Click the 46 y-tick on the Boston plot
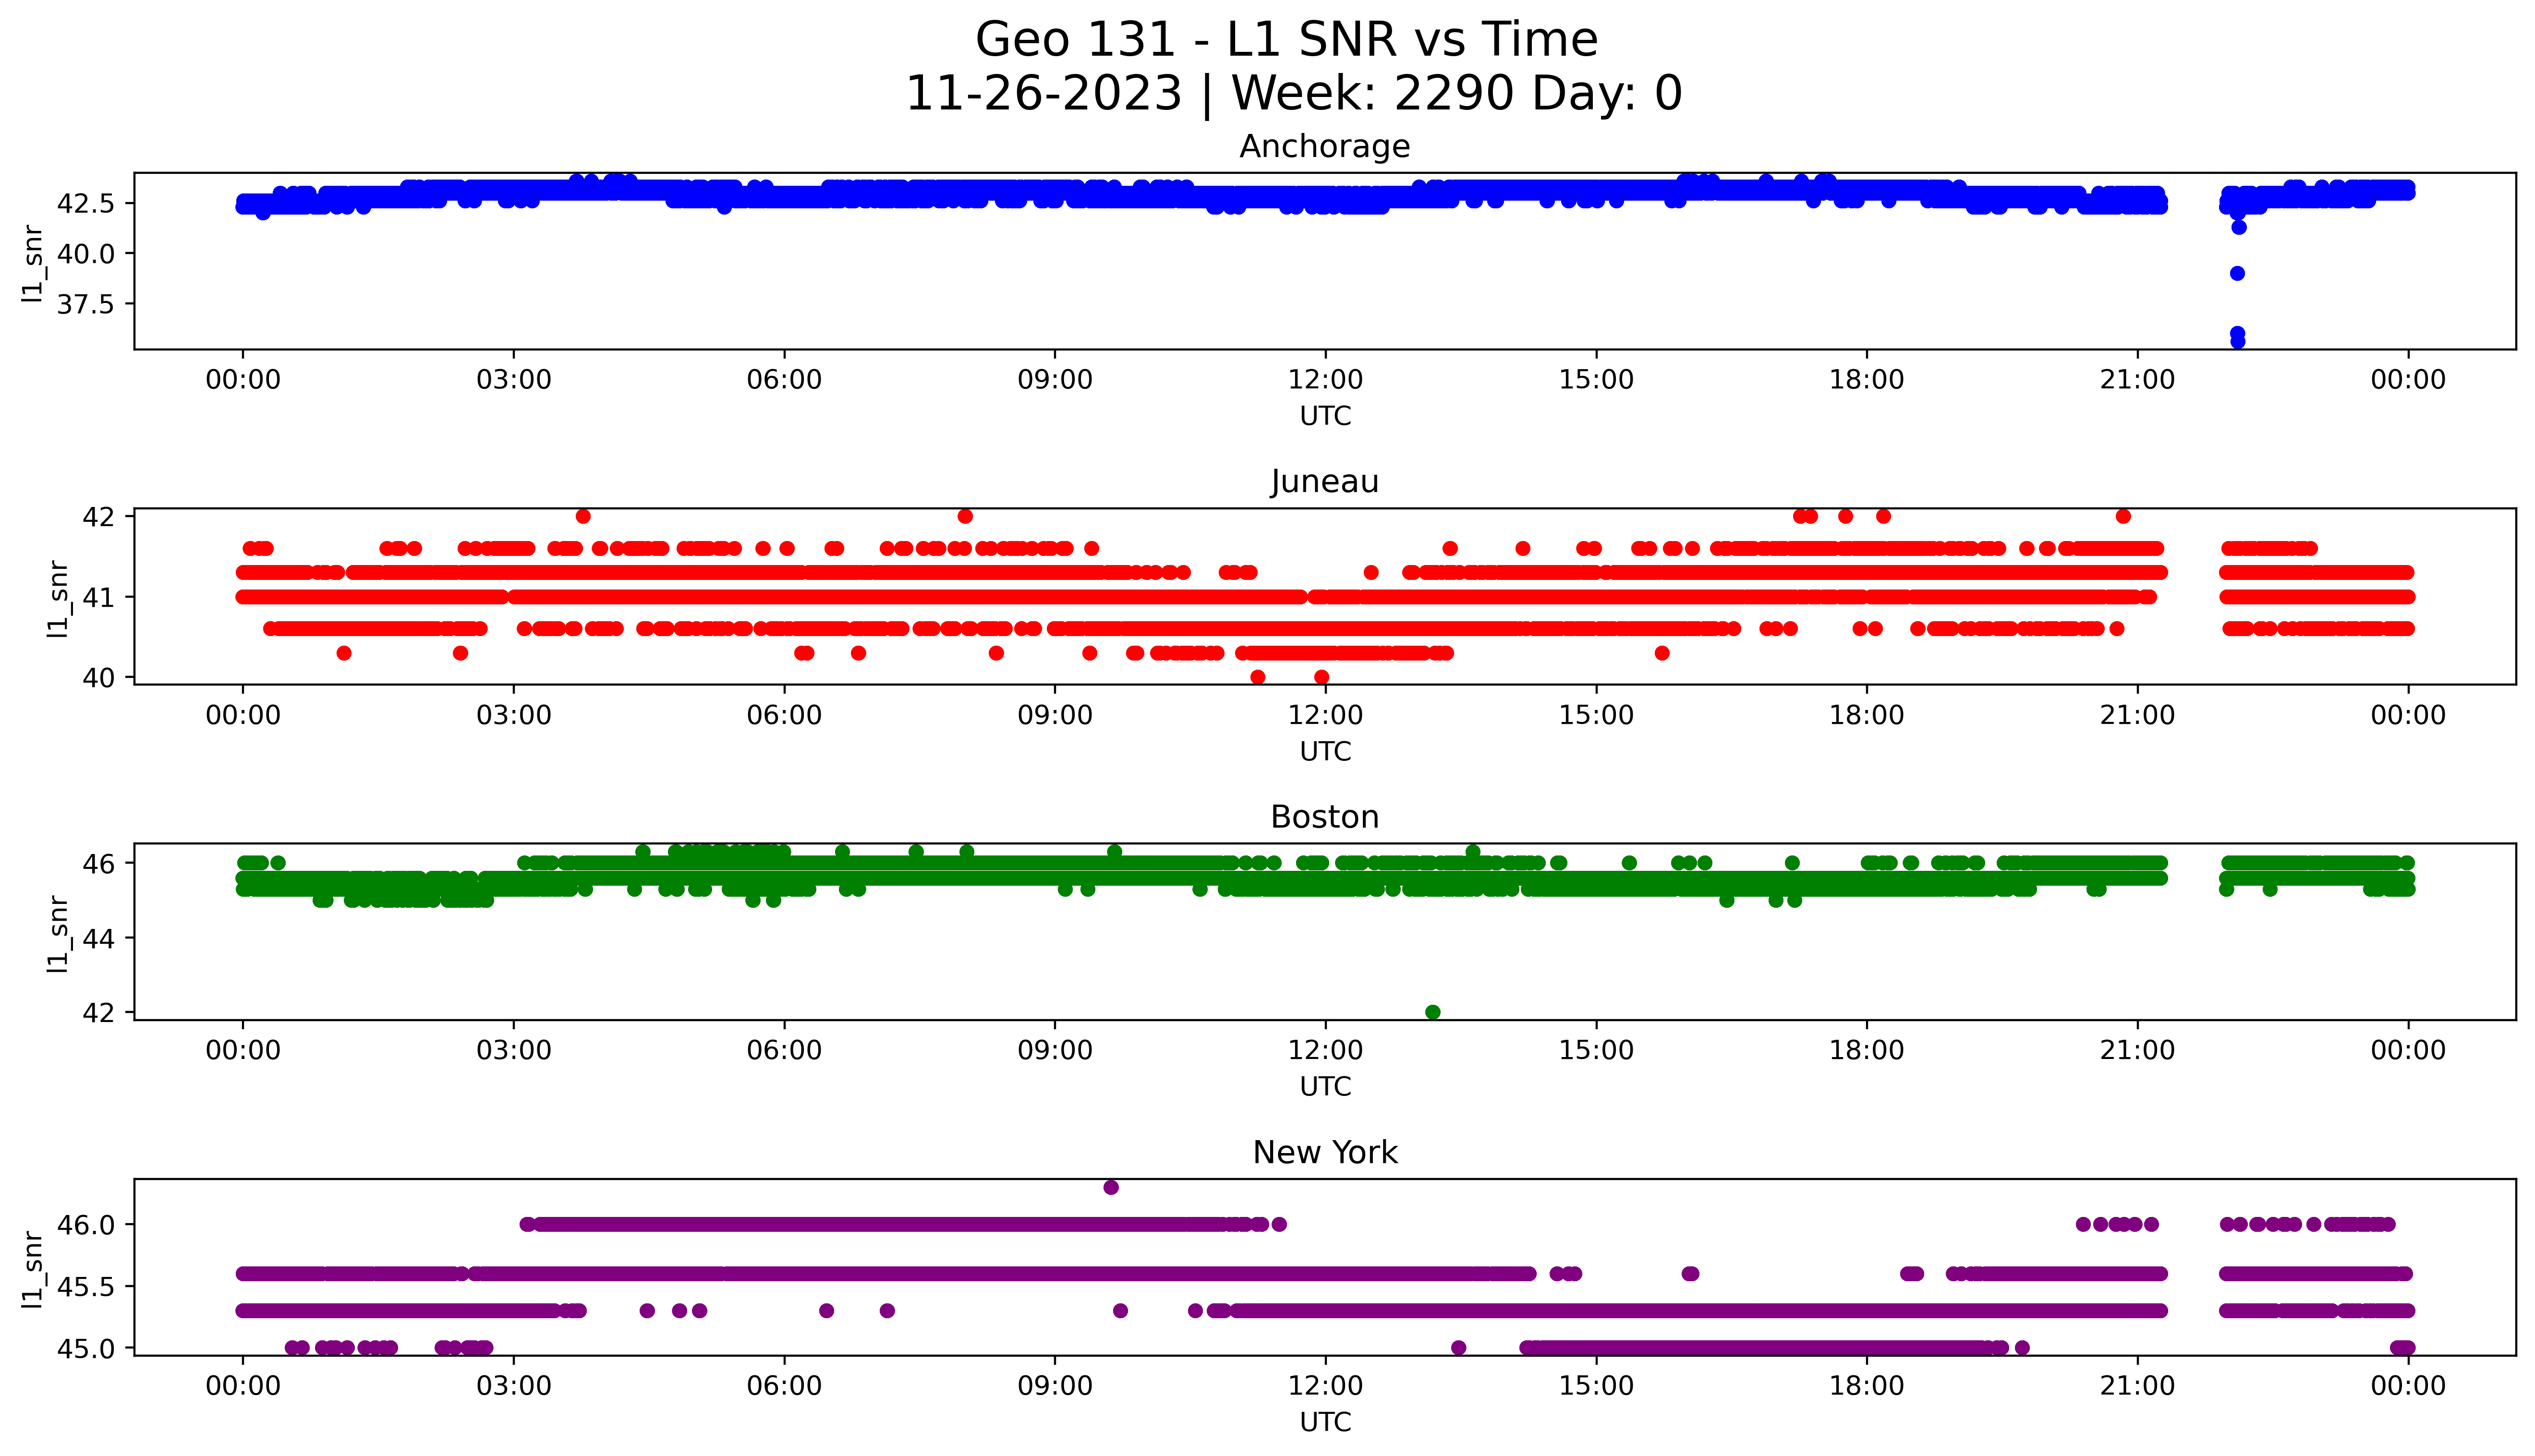2535x1456 pixels. pyautogui.click(x=100, y=863)
